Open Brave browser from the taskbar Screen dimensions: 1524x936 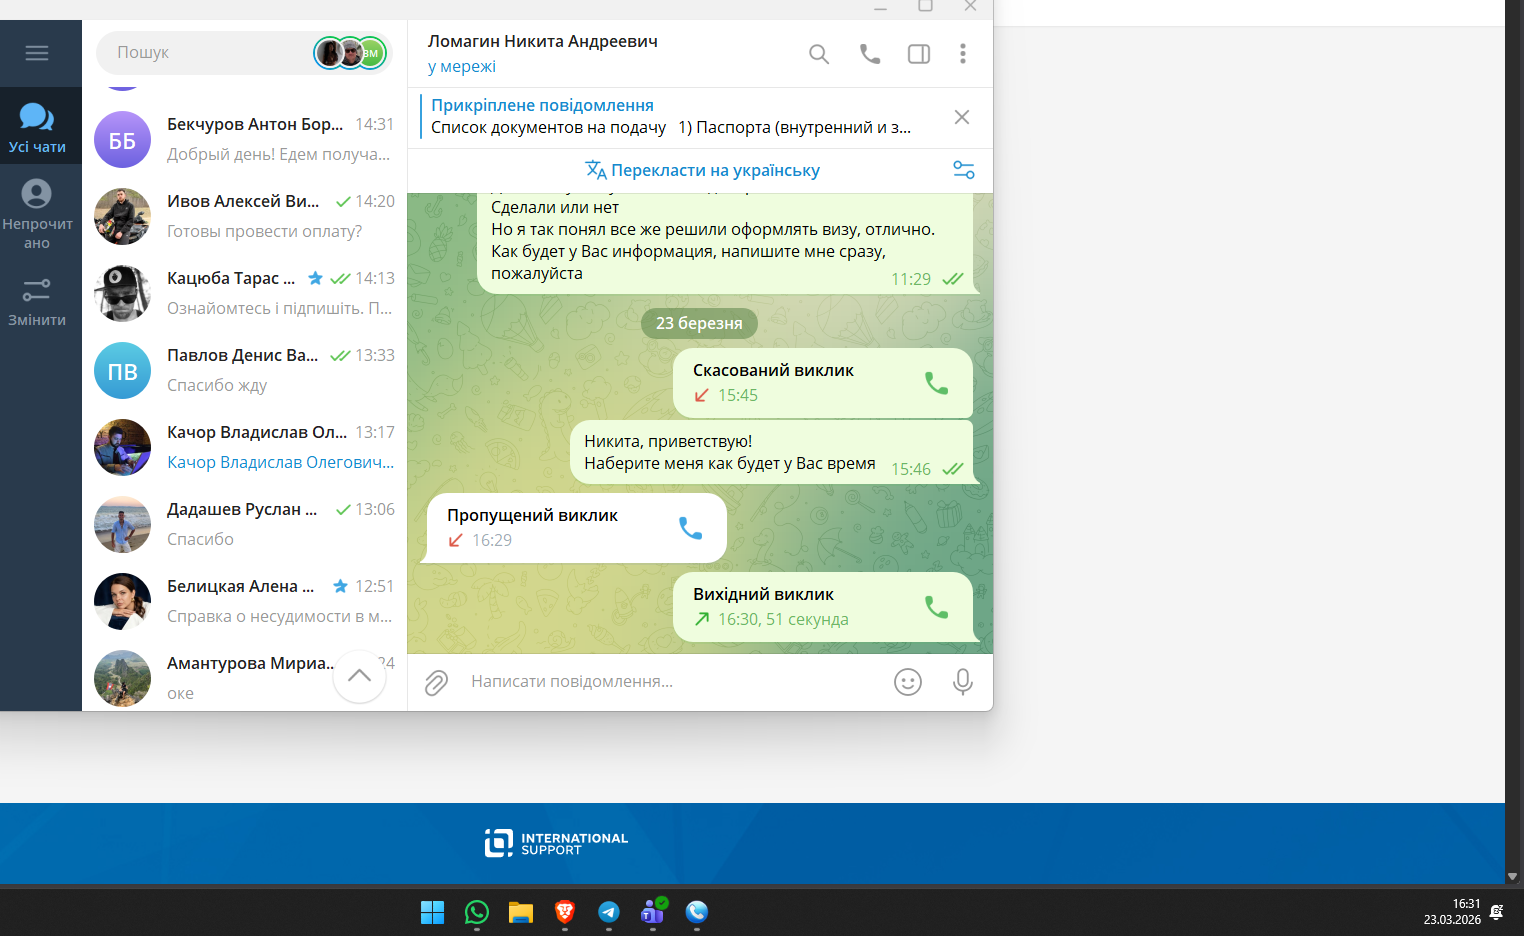click(565, 912)
